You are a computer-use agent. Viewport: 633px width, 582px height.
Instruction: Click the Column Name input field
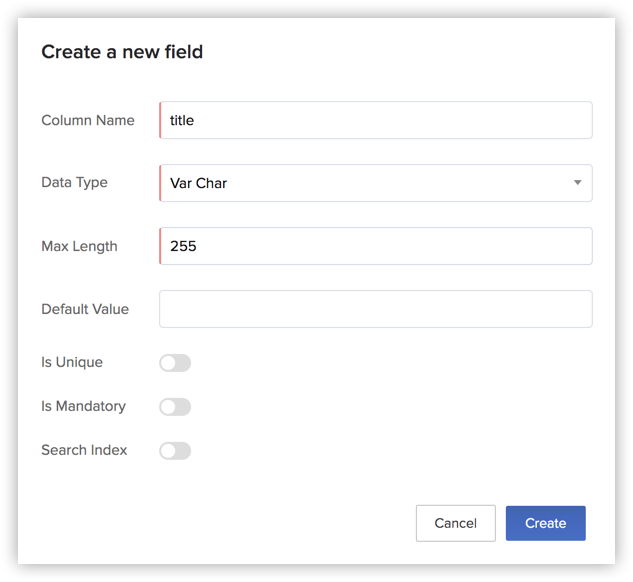coord(376,120)
